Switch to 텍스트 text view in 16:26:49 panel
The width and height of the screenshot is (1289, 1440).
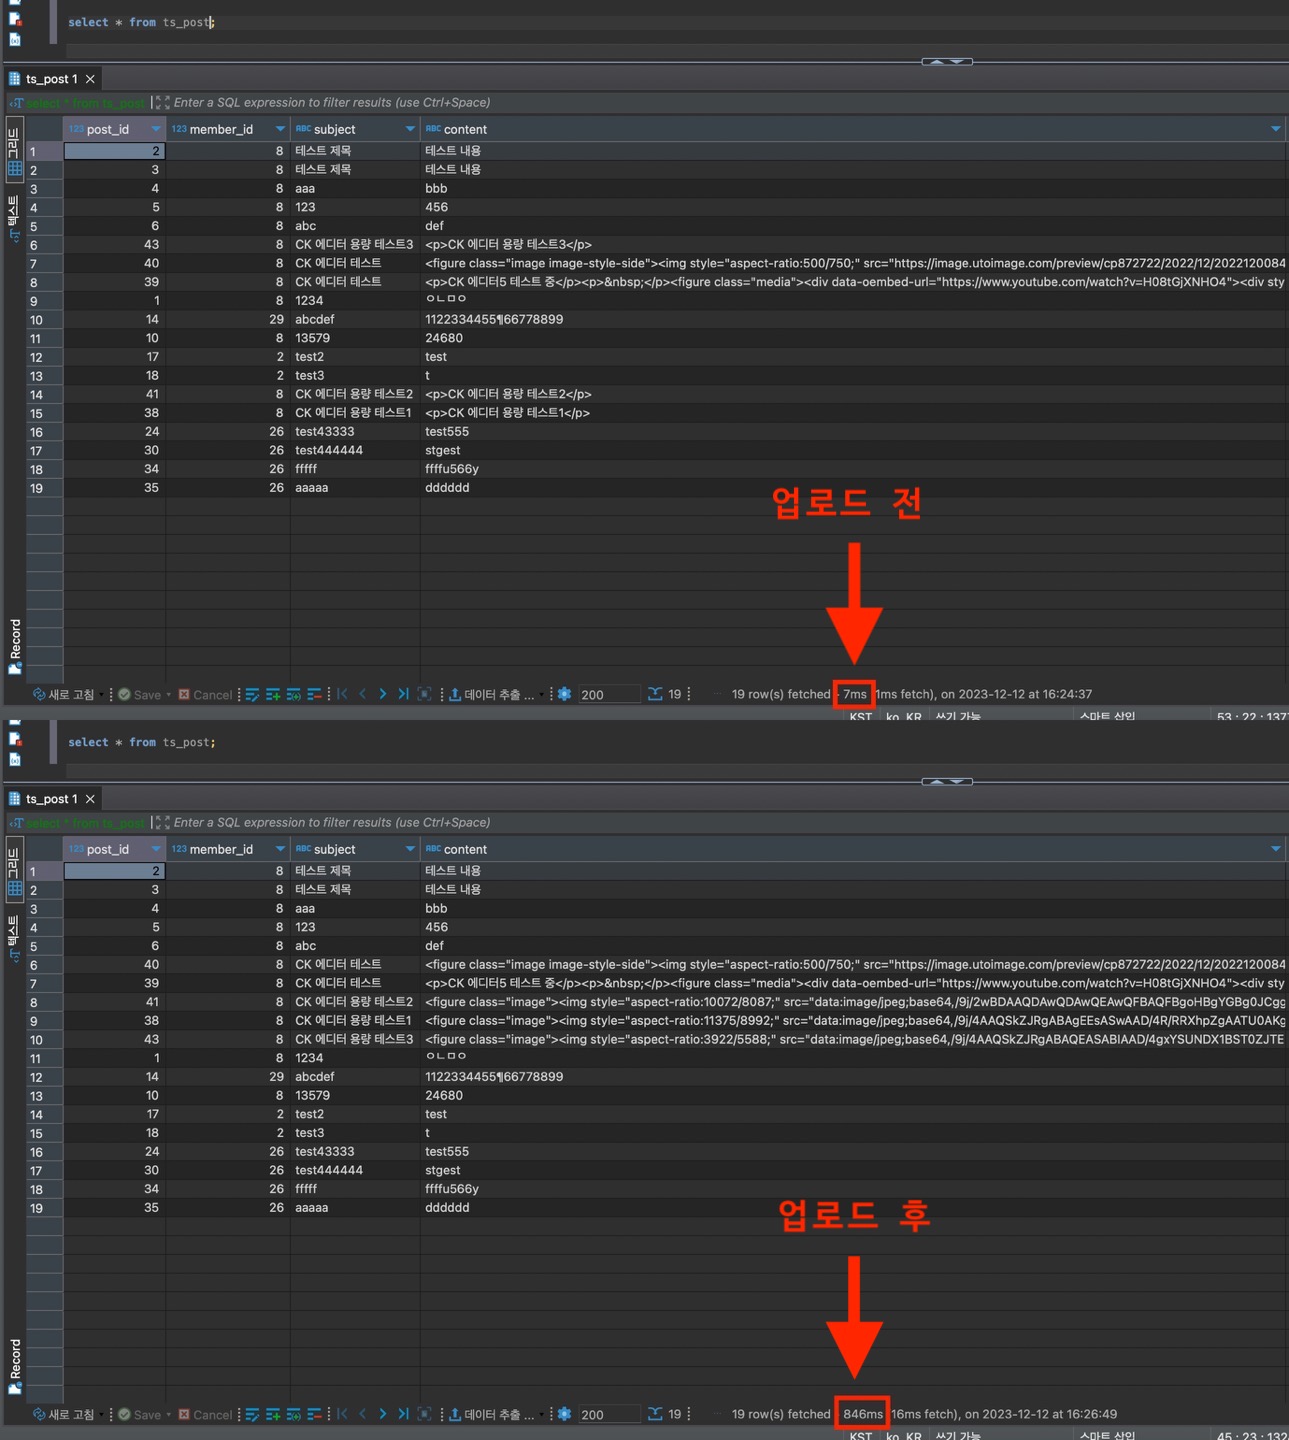(14, 938)
